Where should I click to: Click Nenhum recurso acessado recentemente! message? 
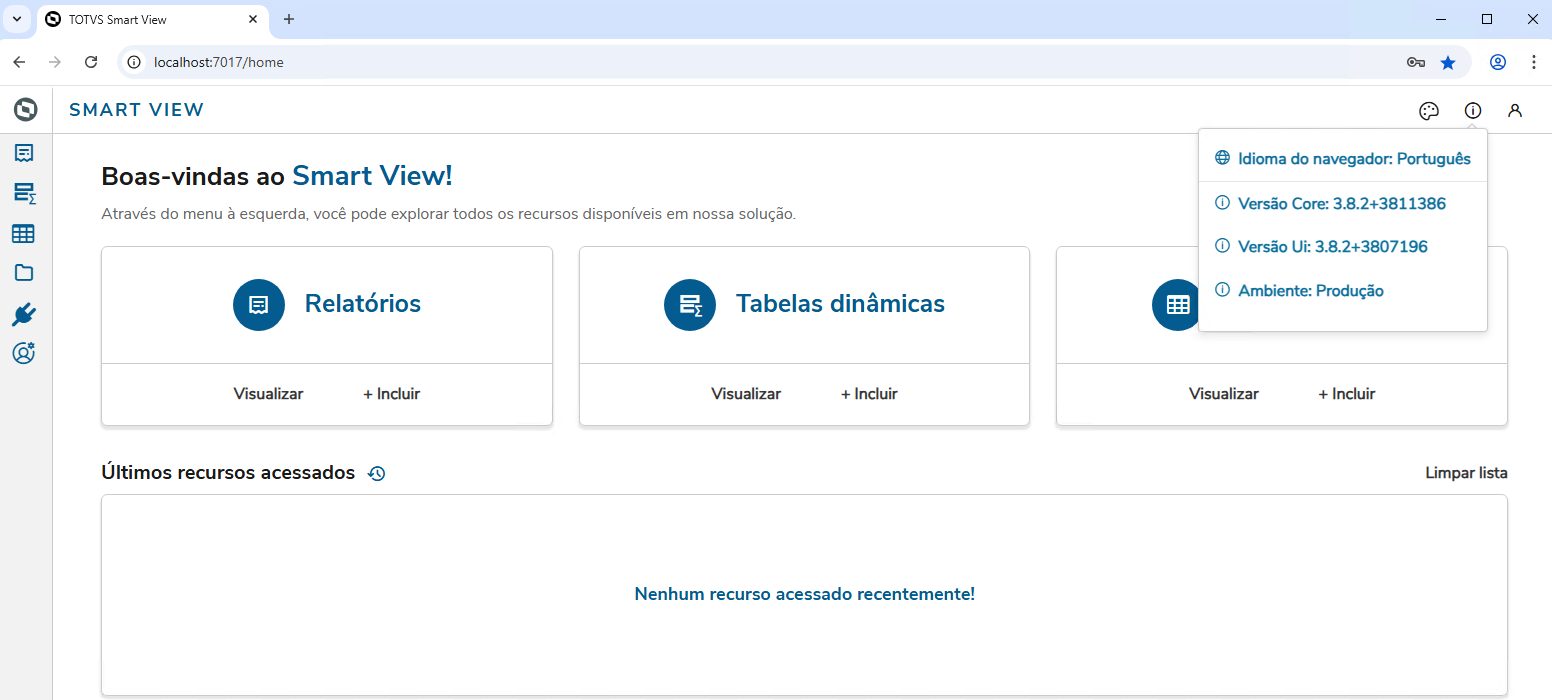(805, 594)
